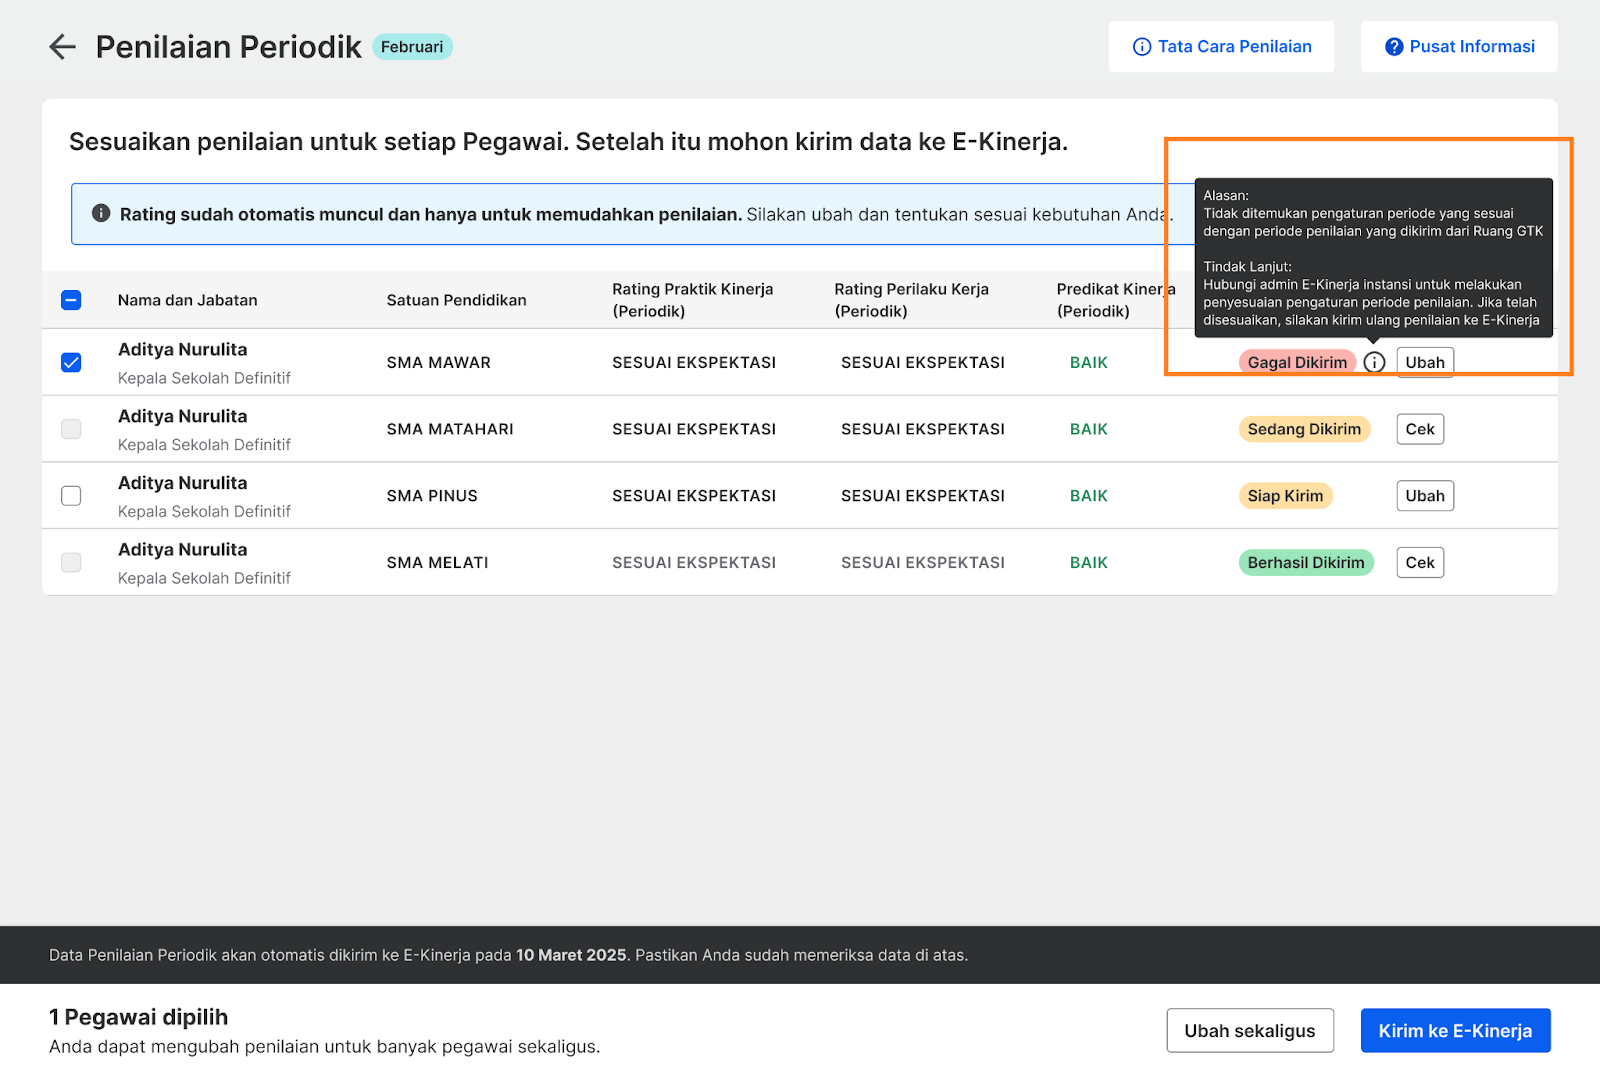Click the Rating Praktik Kinerja column header
1600x1077 pixels.
[693, 300]
